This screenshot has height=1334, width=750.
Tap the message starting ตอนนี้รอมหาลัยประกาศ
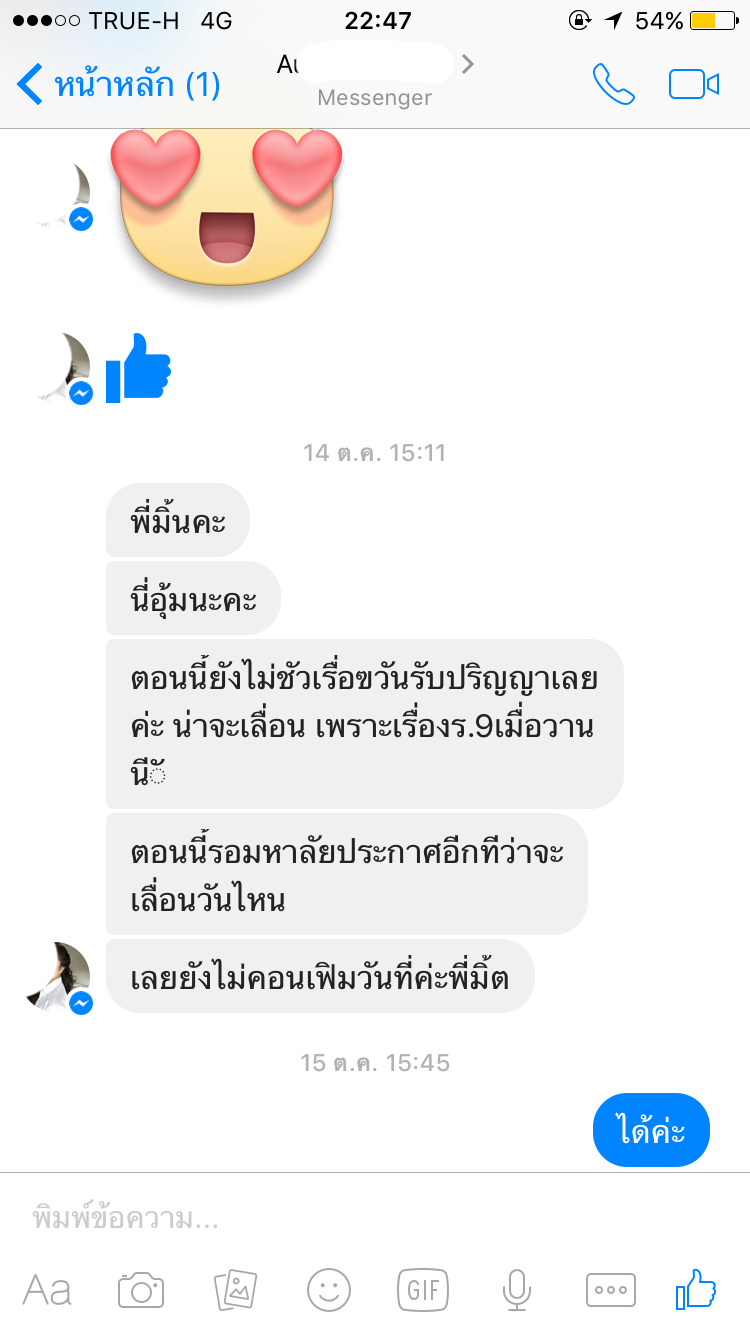(346, 873)
